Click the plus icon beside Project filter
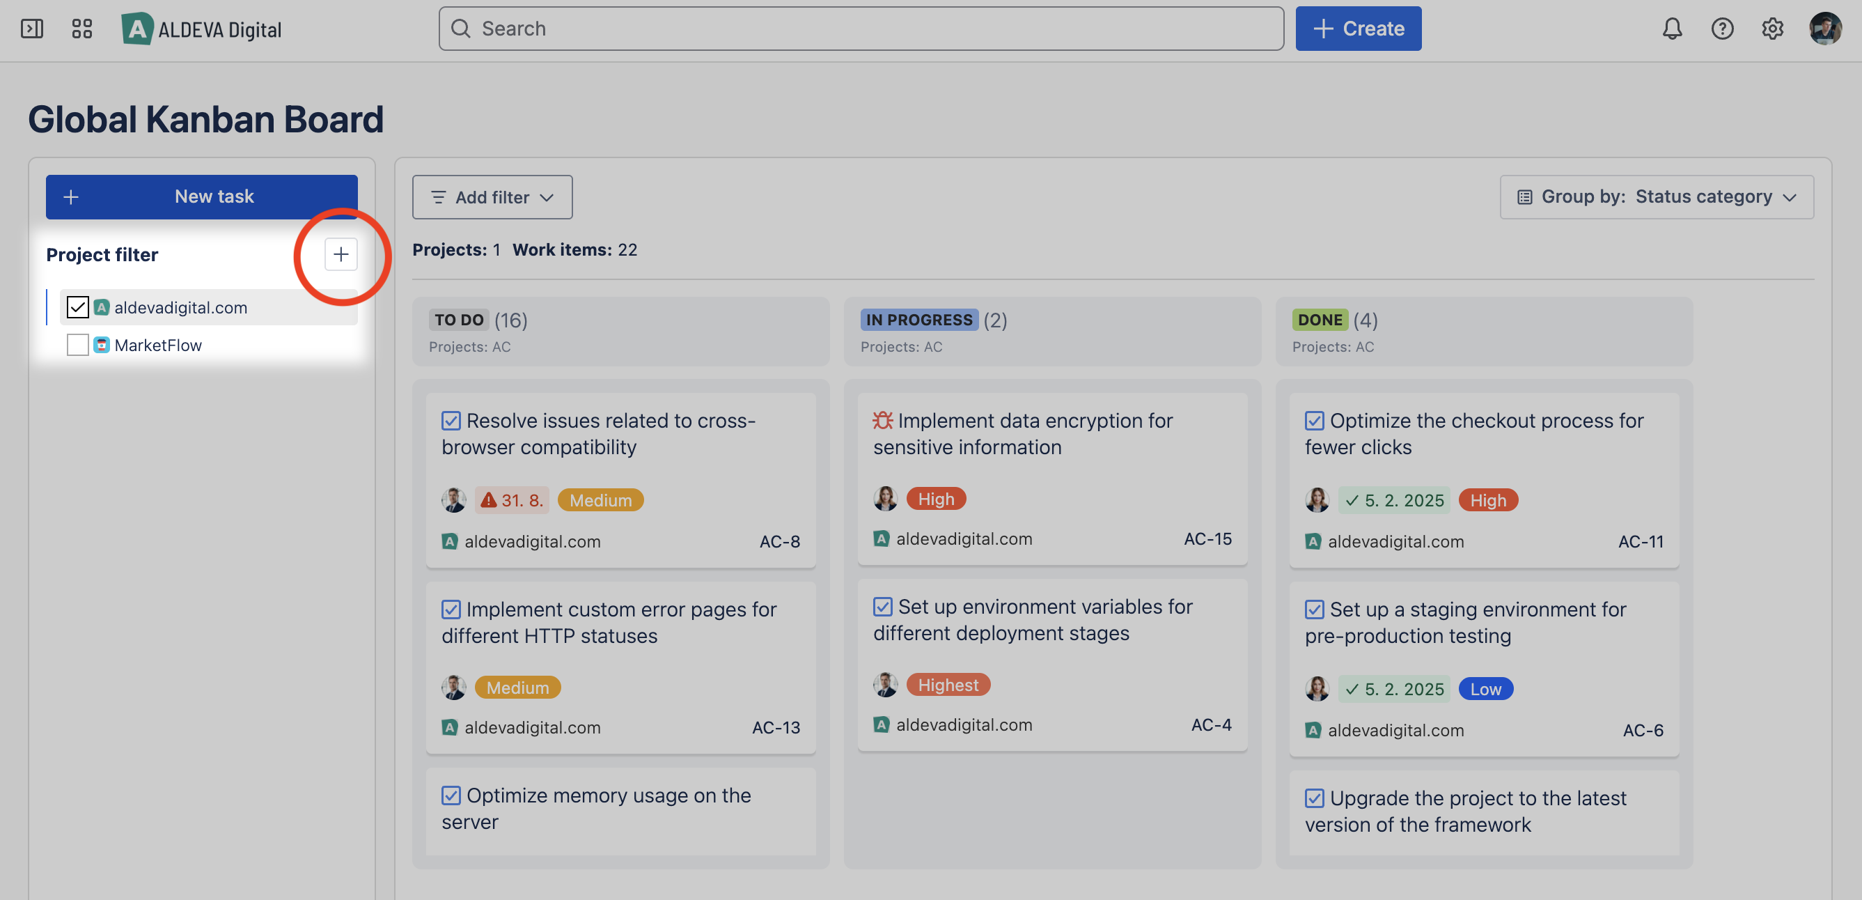The height and width of the screenshot is (900, 1862). [x=341, y=254]
